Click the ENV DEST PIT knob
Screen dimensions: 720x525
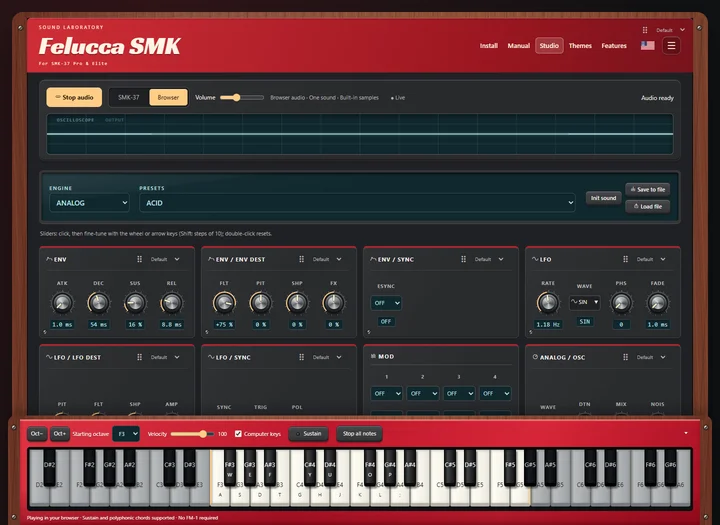(260, 303)
